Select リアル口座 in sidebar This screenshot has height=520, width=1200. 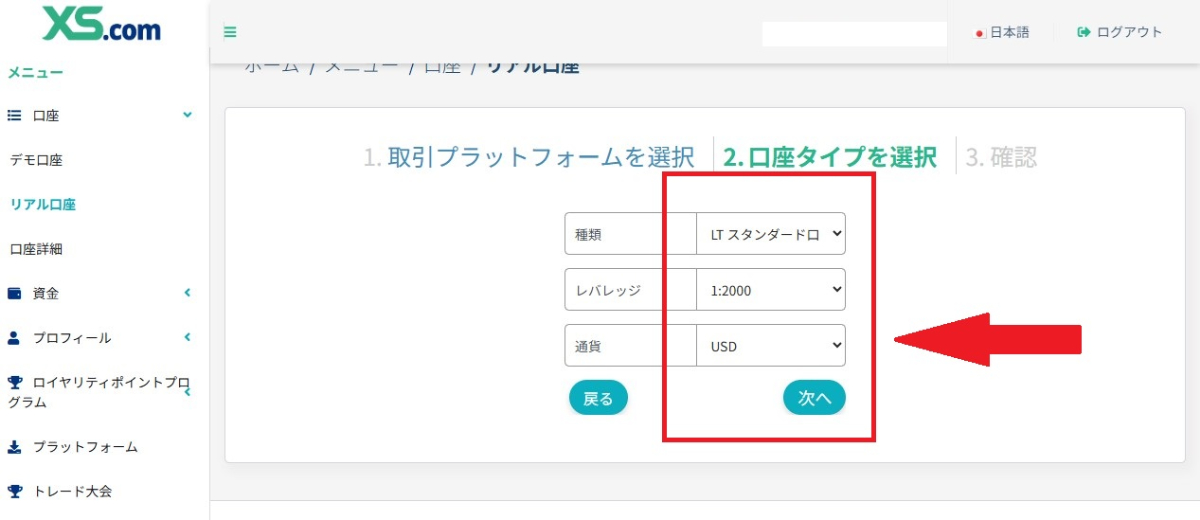click(43, 204)
